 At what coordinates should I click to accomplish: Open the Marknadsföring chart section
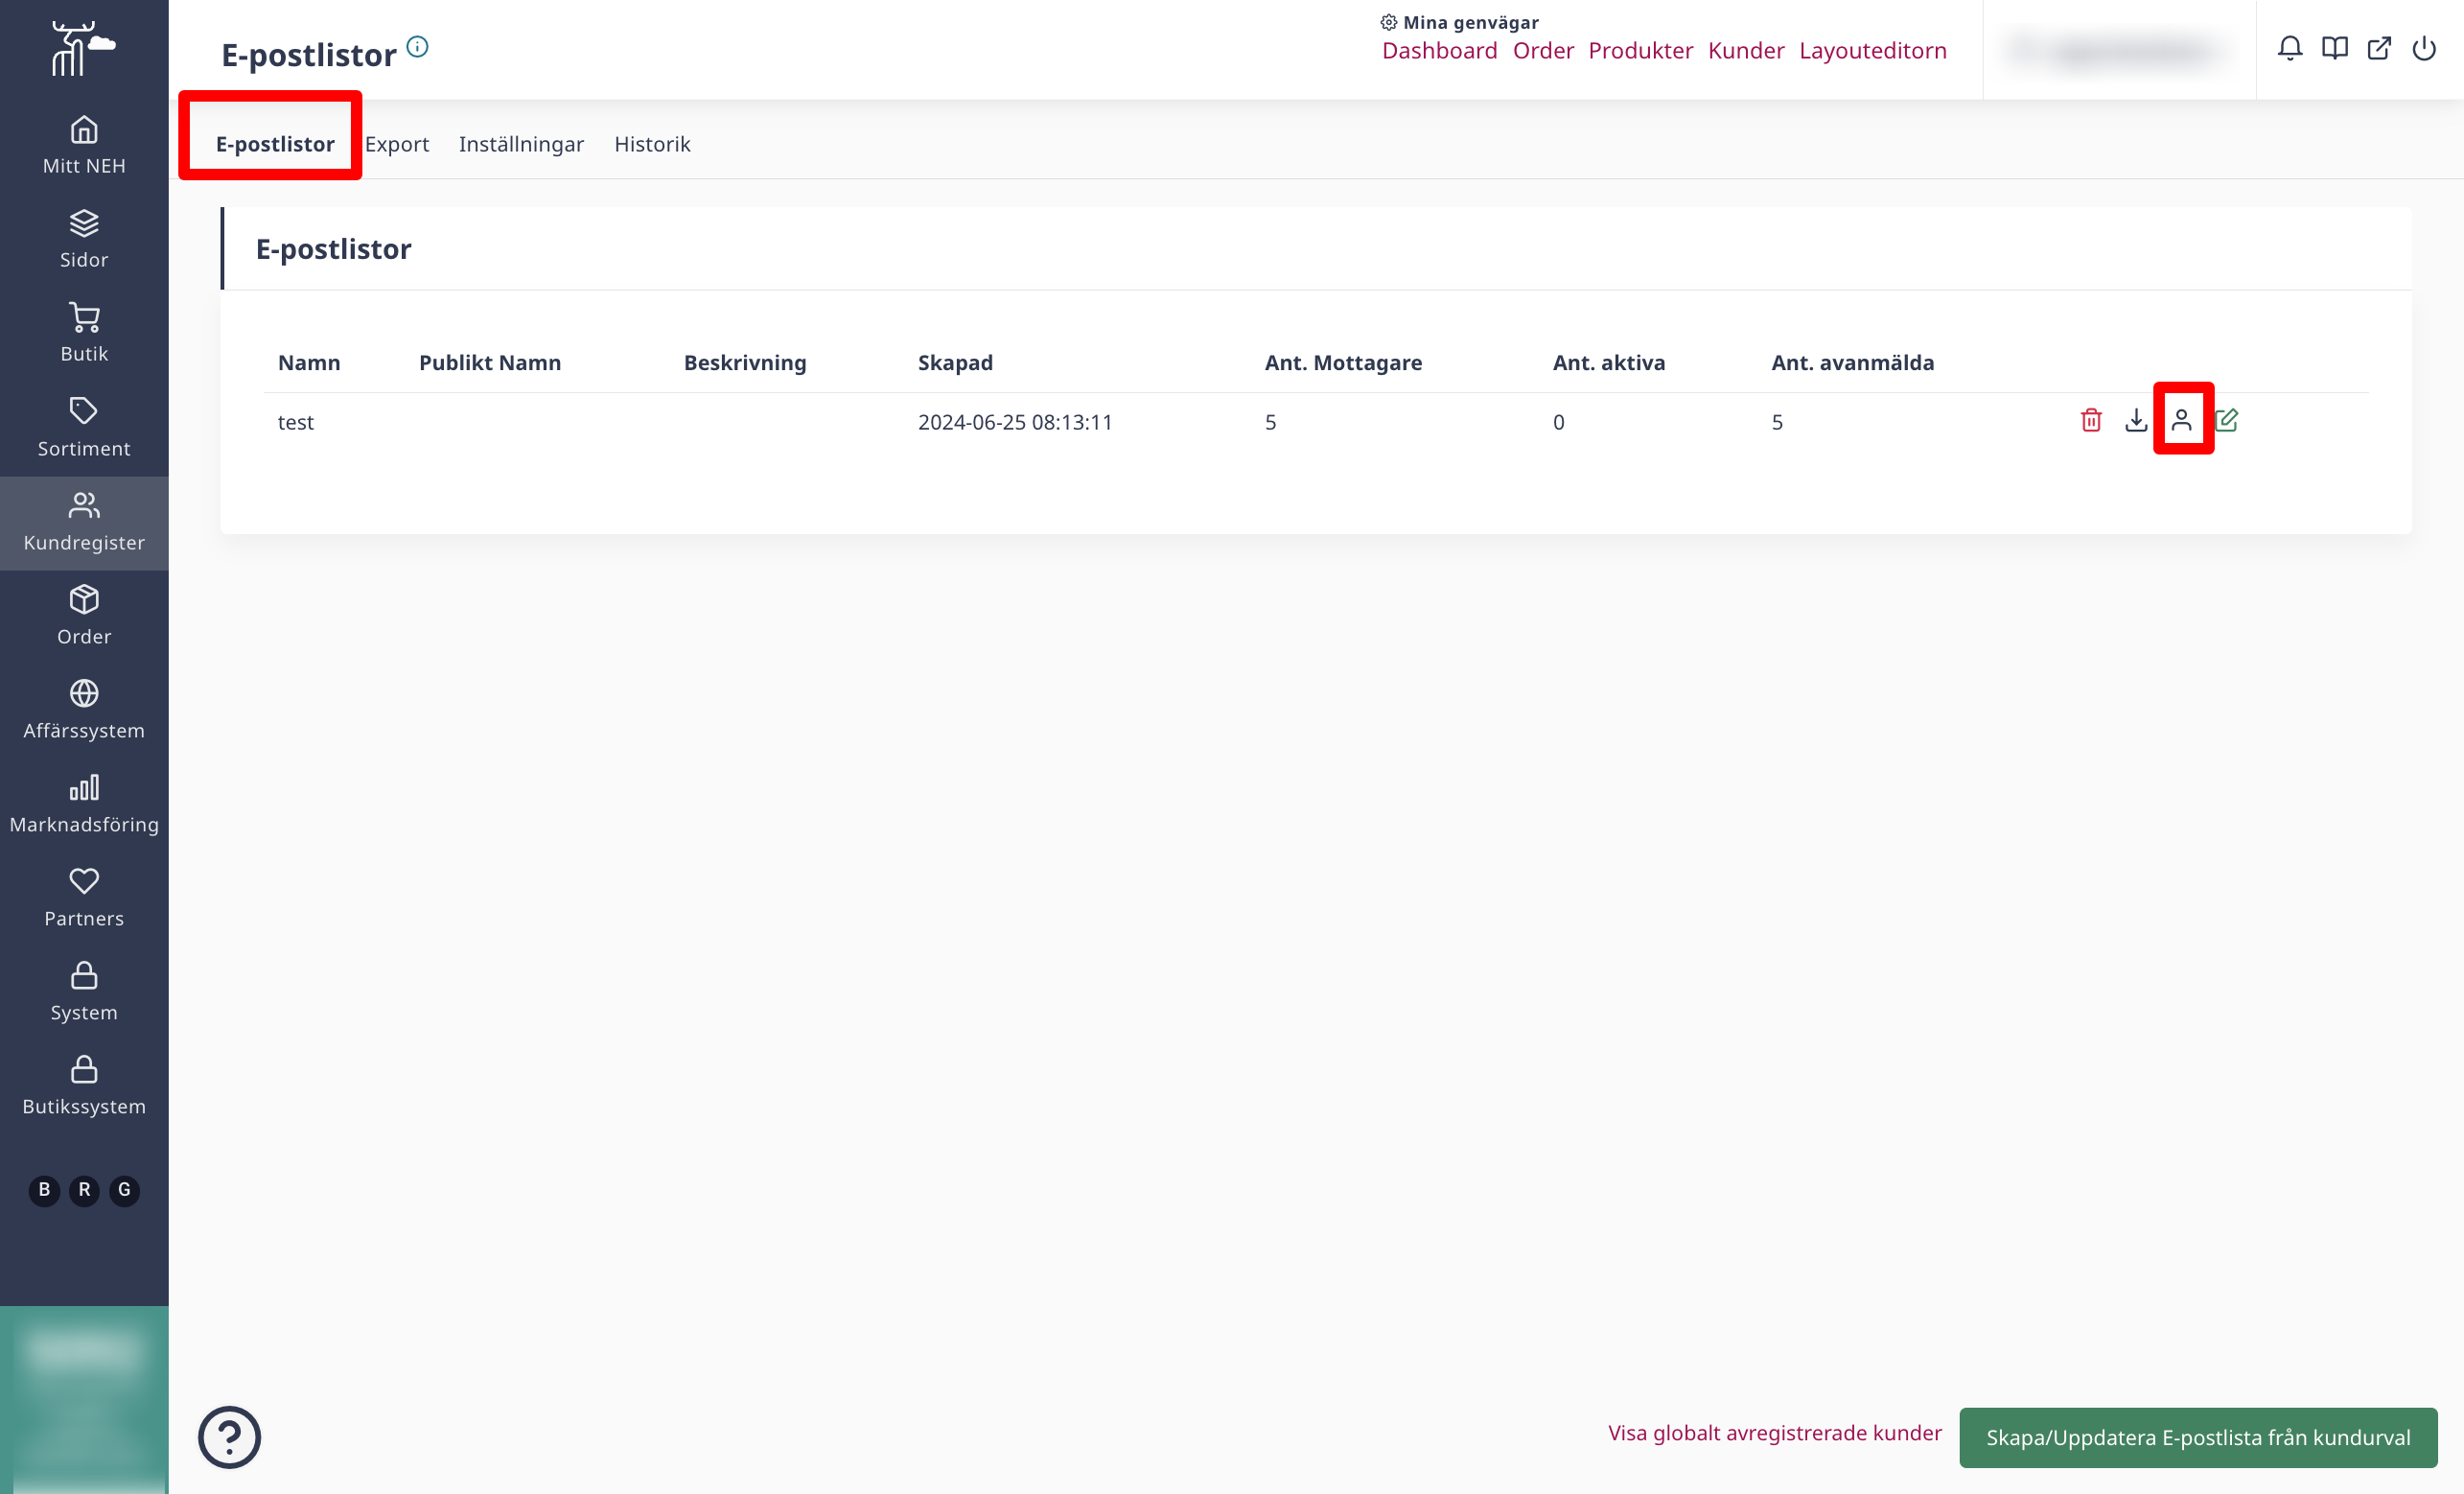[x=84, y=804]
